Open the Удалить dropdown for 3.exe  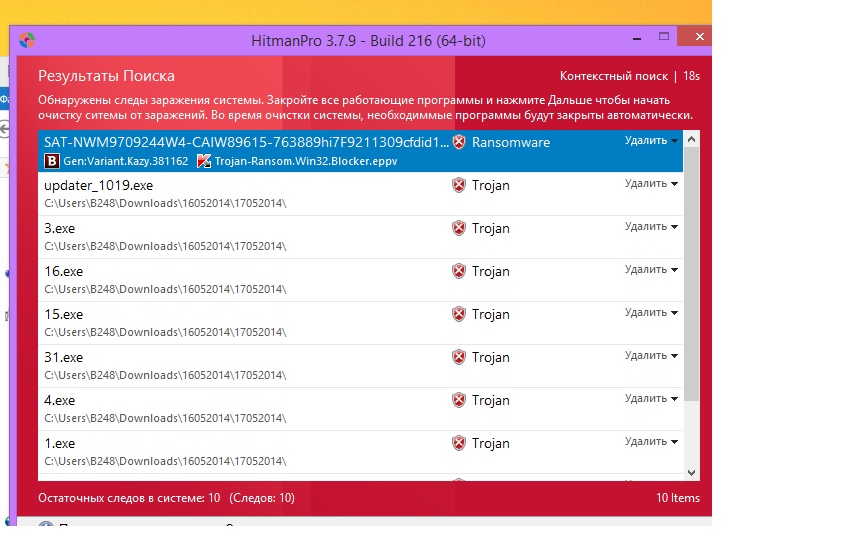(x=651, y=226)
